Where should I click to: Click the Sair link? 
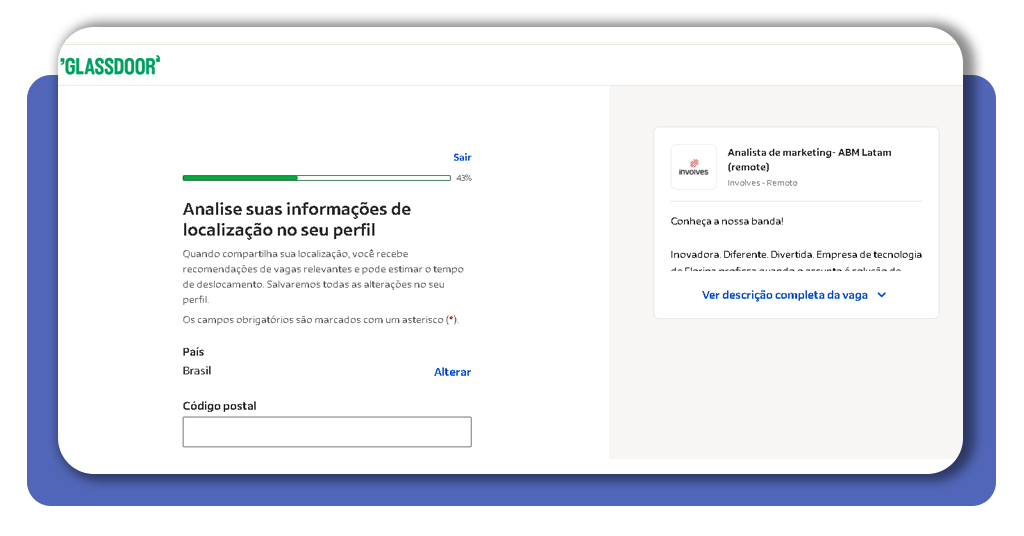click(x=462, y=157)
